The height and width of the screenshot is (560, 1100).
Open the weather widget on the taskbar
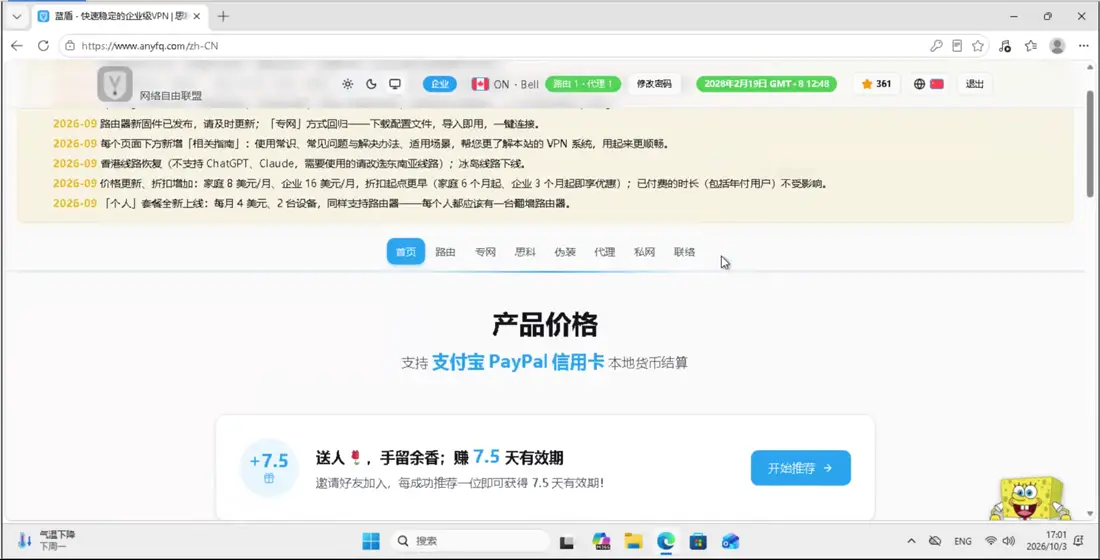click(46, 540)
